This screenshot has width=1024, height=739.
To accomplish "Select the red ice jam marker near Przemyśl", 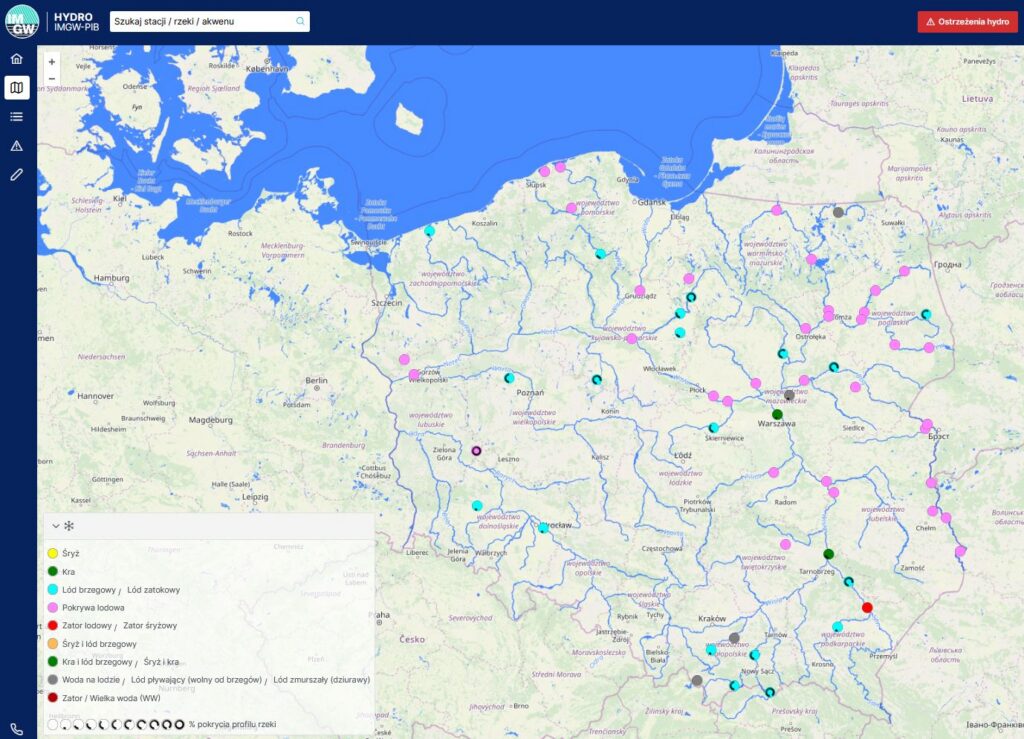I will [x=867, y=607].
